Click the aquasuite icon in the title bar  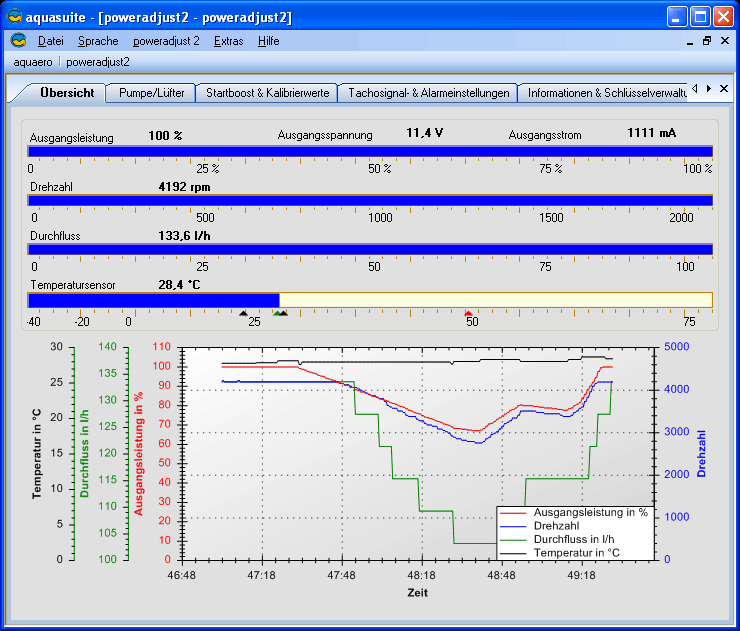14,17
